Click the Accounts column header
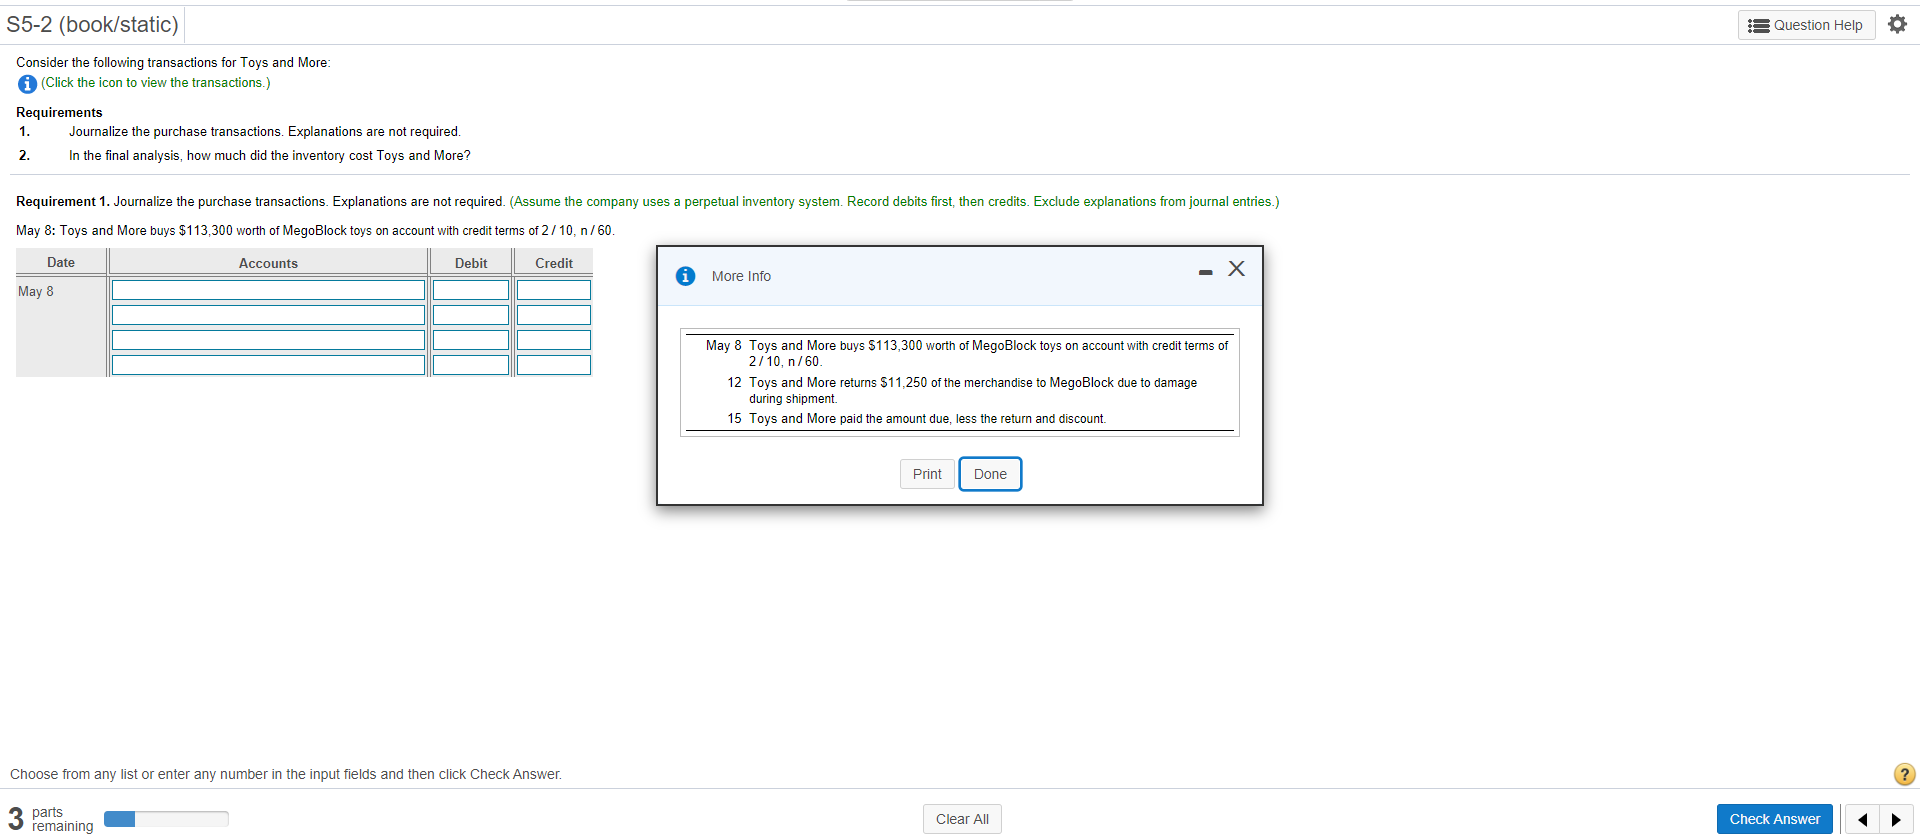This screenshot has width=1920, height=835. (268, 263)
